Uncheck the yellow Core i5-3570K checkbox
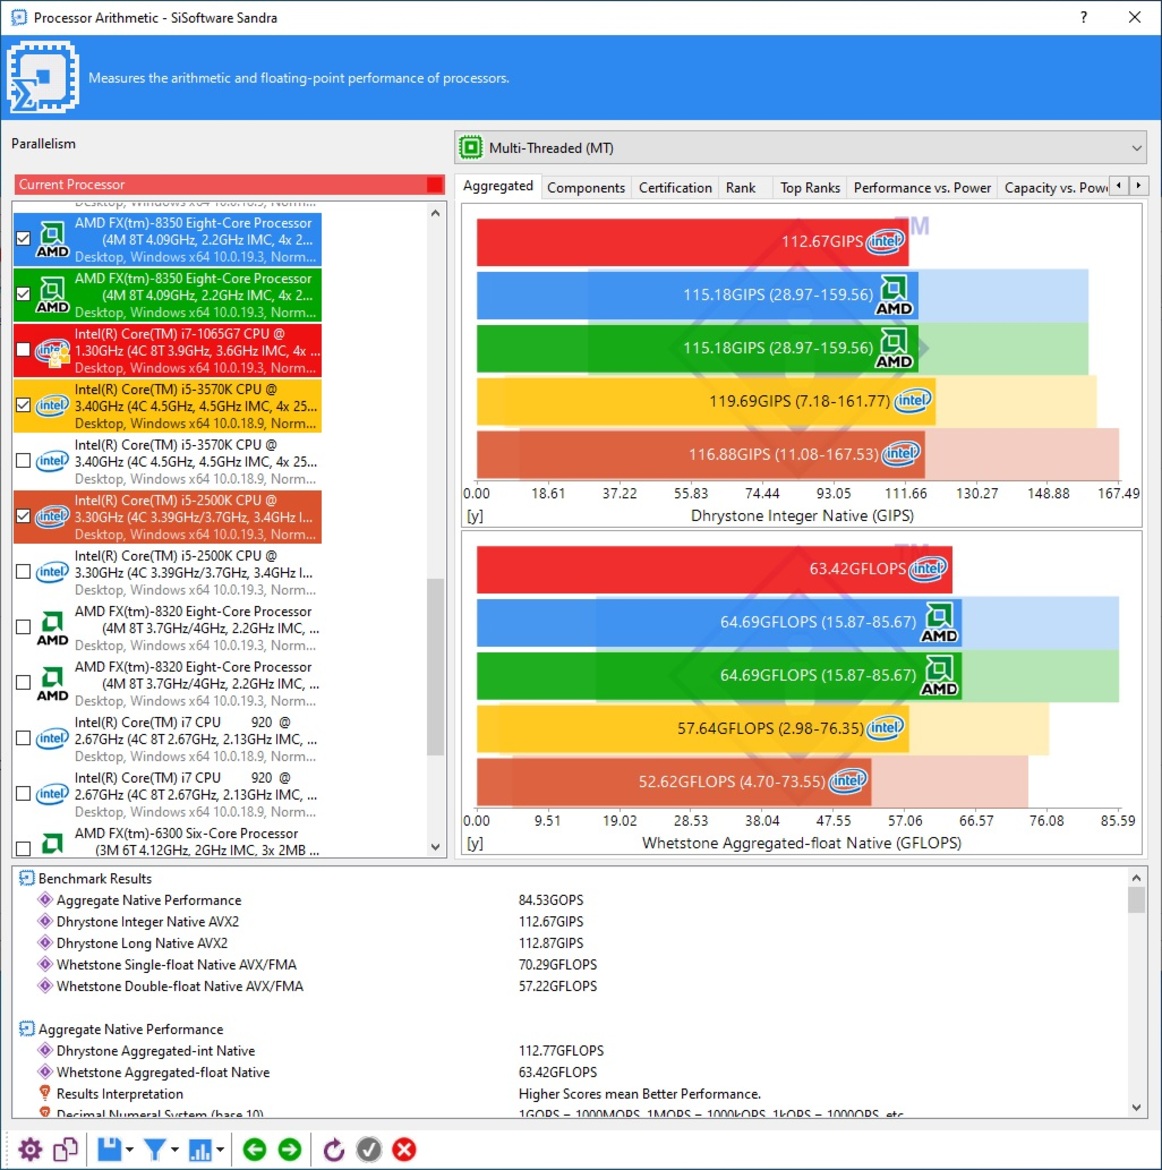The width and height of the screenshot is (1162, 1170). tap(23, 405)
